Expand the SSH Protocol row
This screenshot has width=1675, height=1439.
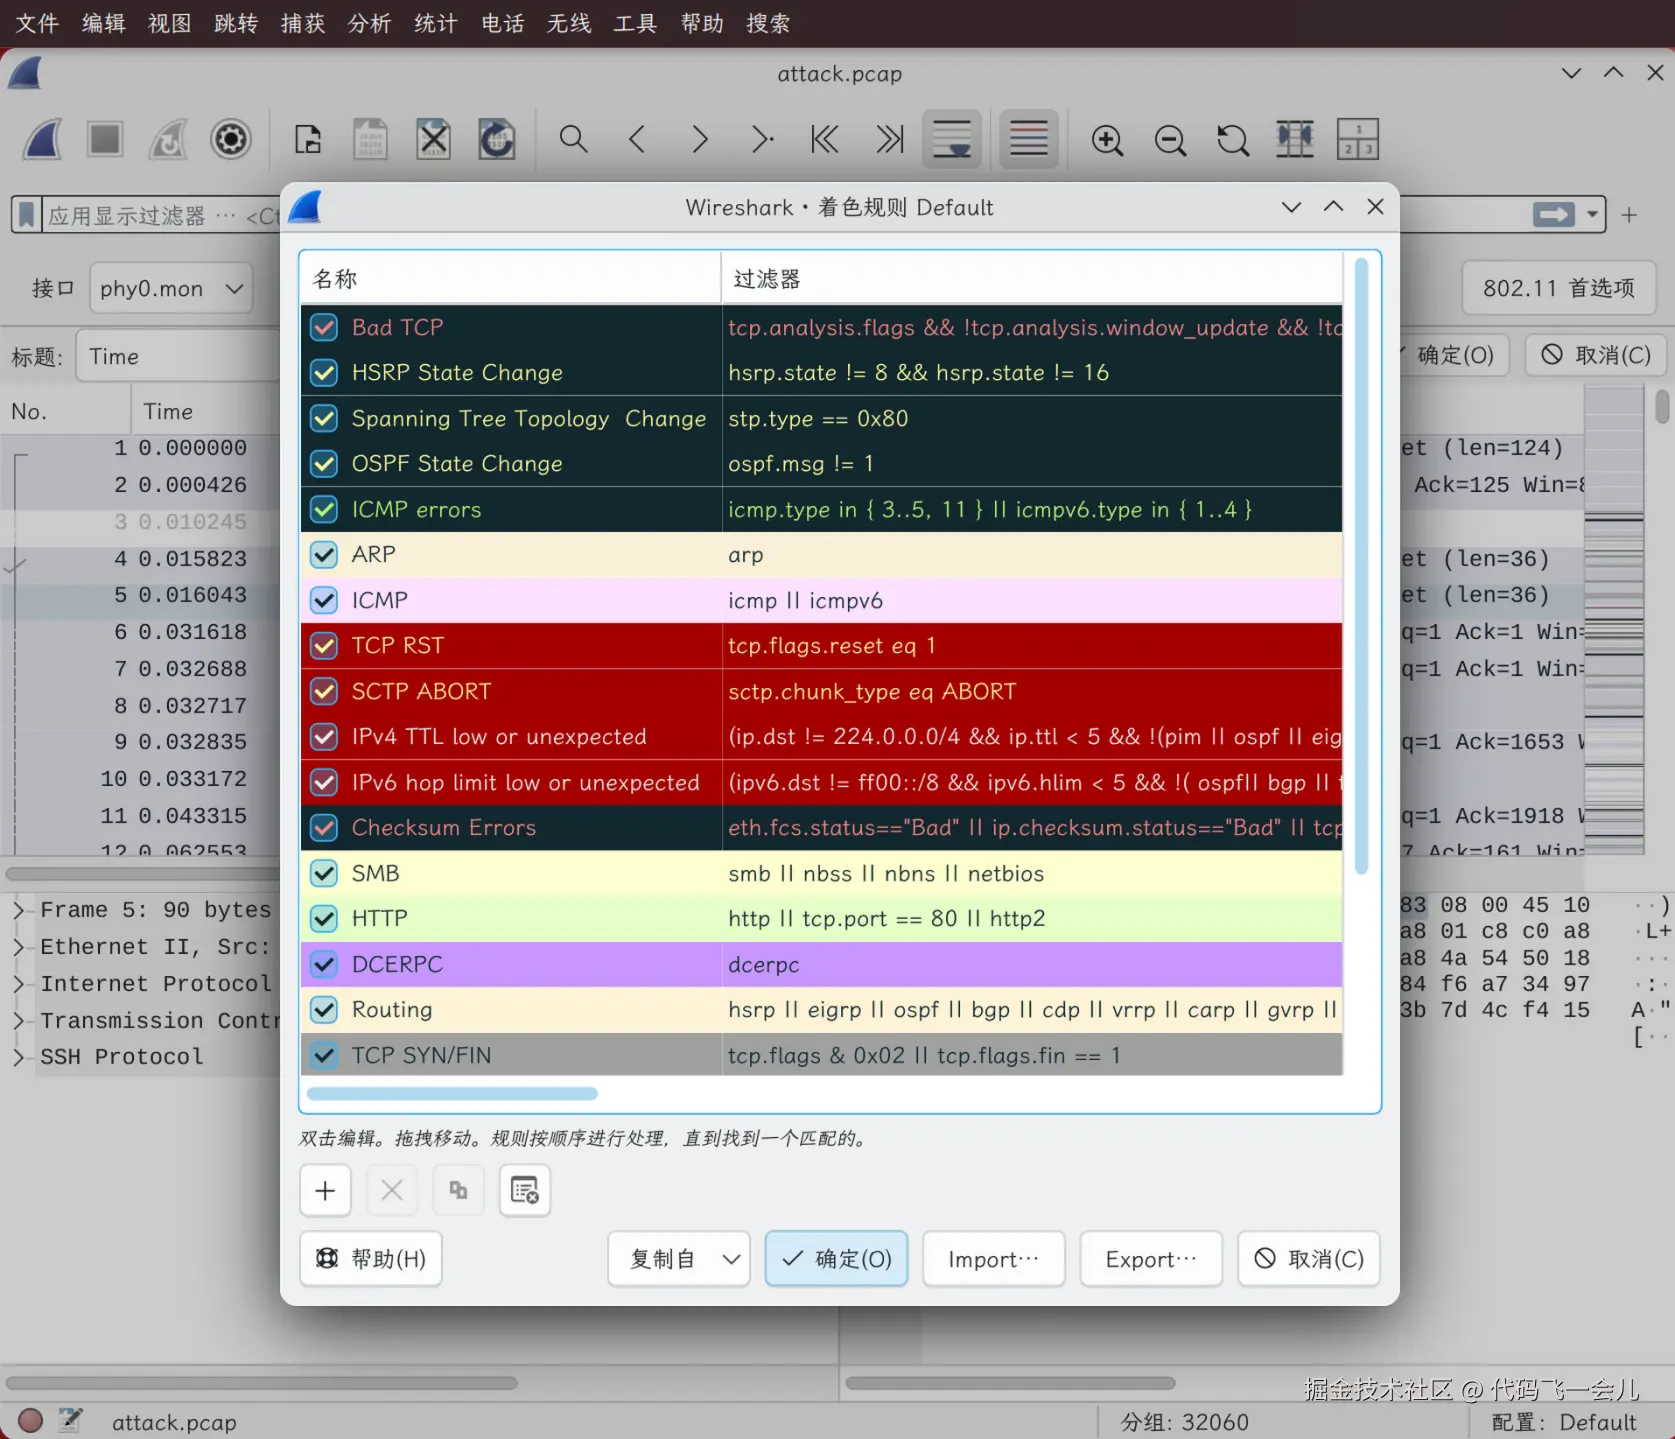pos(18,1057)
